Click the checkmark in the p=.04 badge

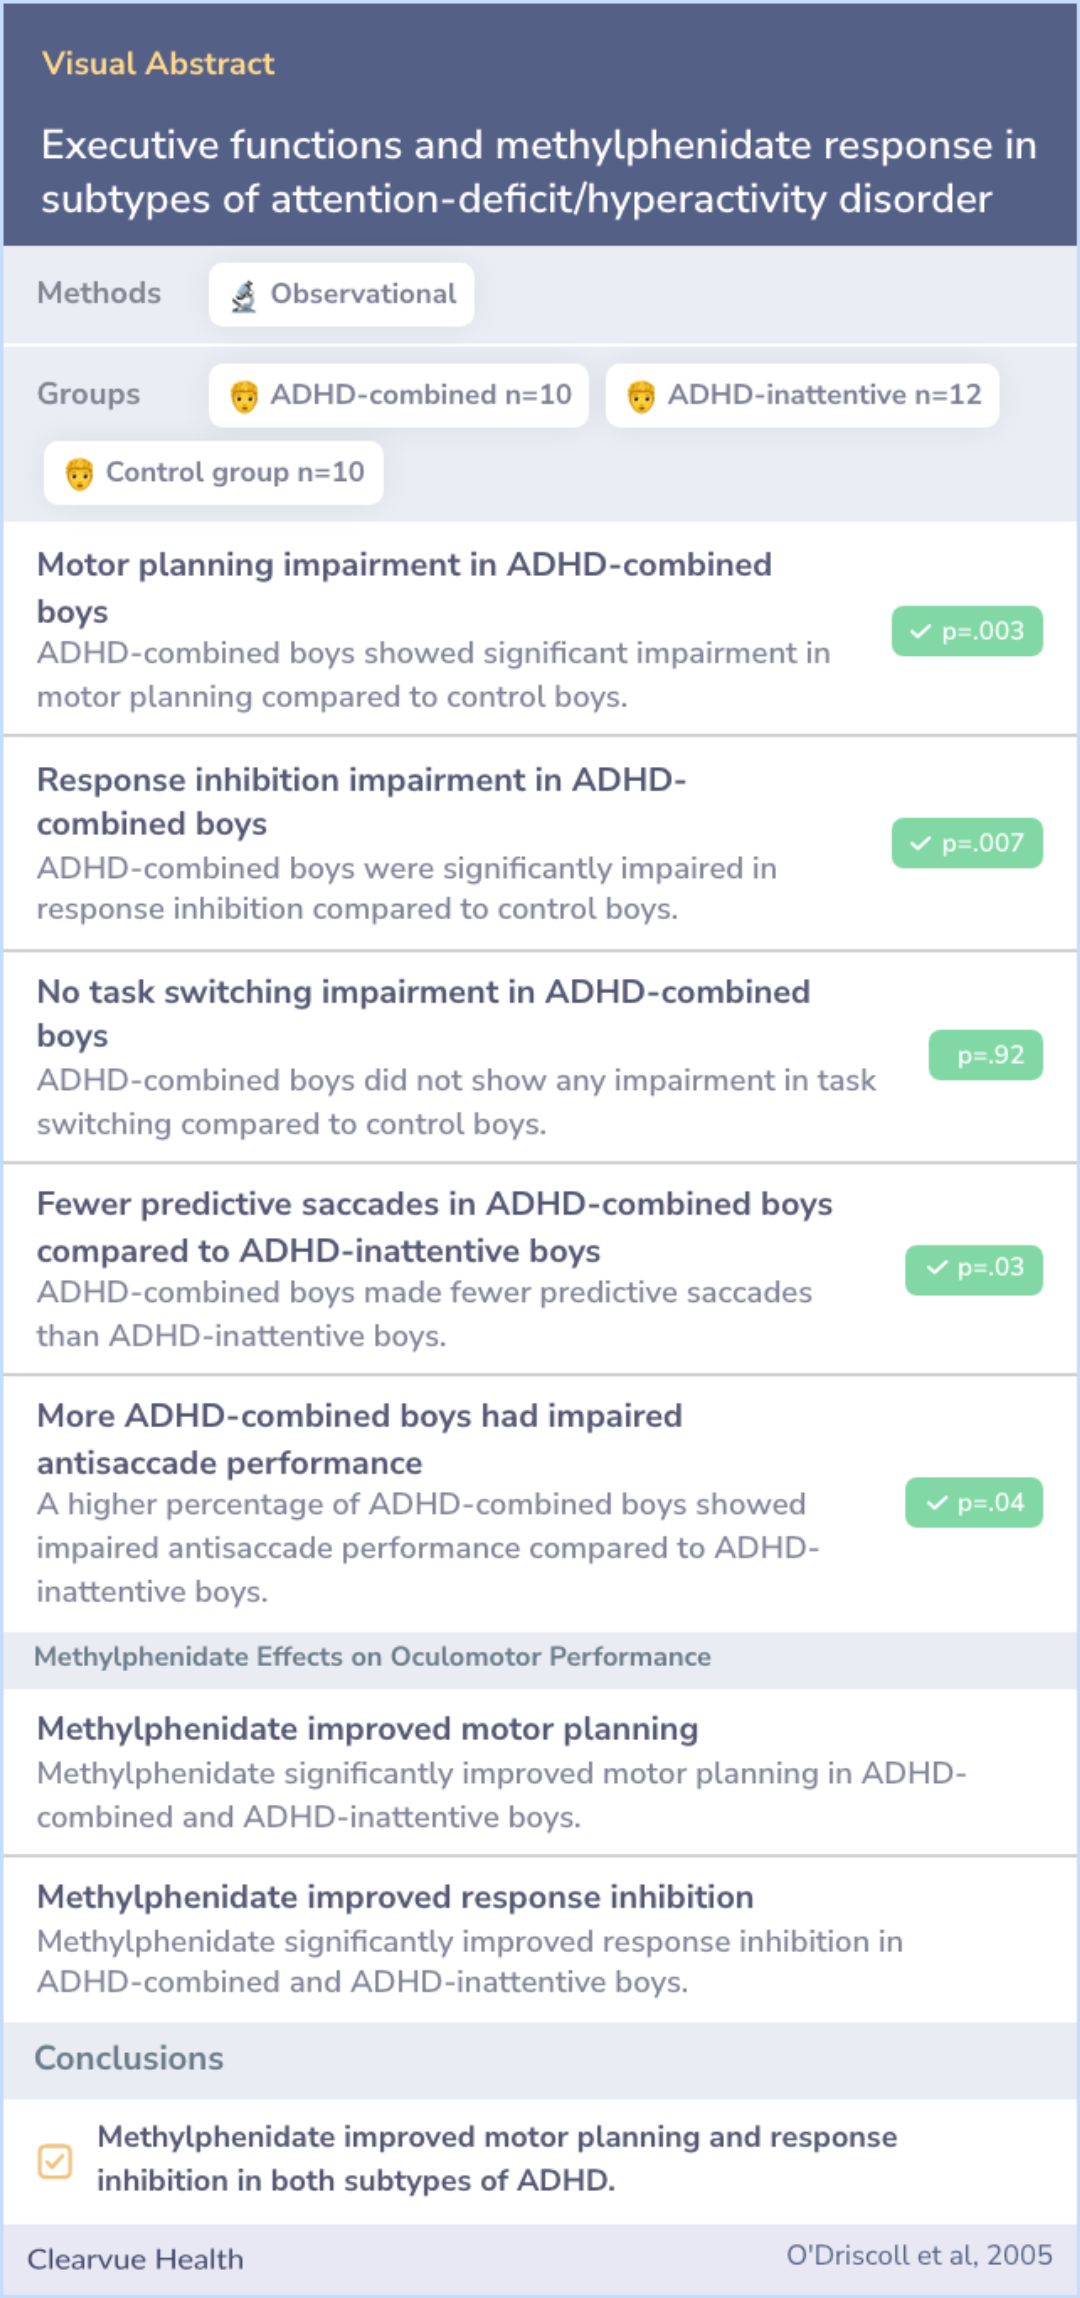coord(936,1503)
